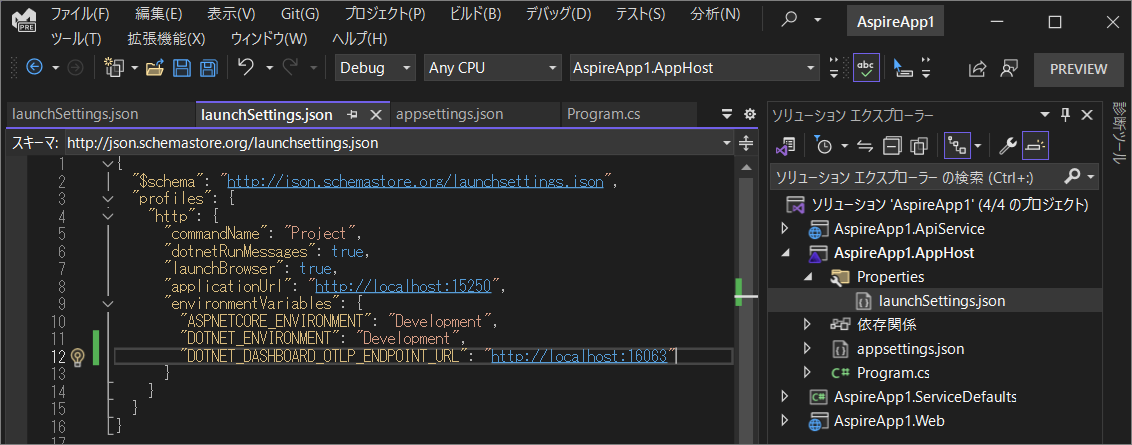Open the schema URL dropdown
The height and width of the screenshot is (445, 1132).
pyautogui.click(x=727, y=143)
